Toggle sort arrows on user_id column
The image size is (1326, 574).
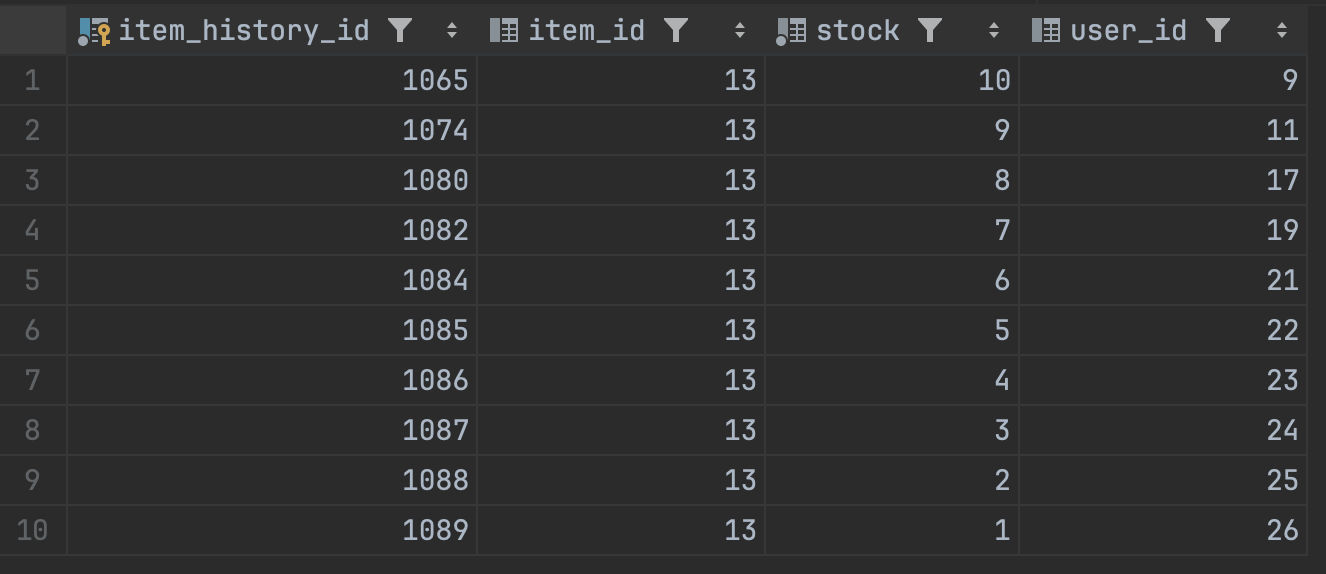click(1282, 31)
